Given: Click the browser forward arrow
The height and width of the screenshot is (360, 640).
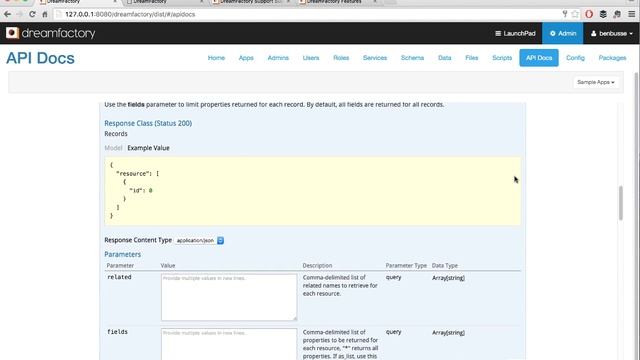Looking at the screenshot, I should point(20,14).
